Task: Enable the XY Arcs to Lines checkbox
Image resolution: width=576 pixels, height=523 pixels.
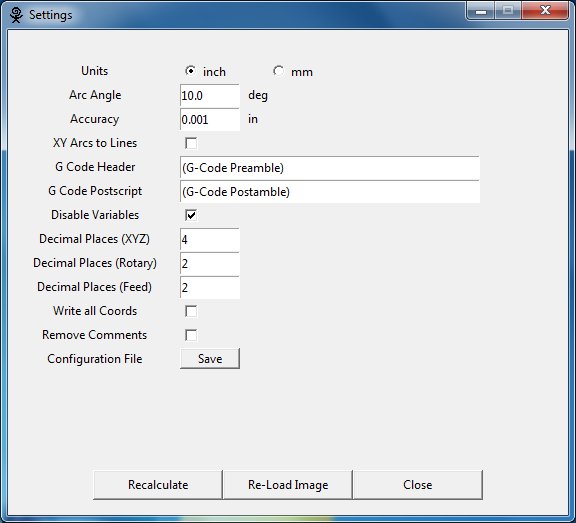Action: (191, 143)
